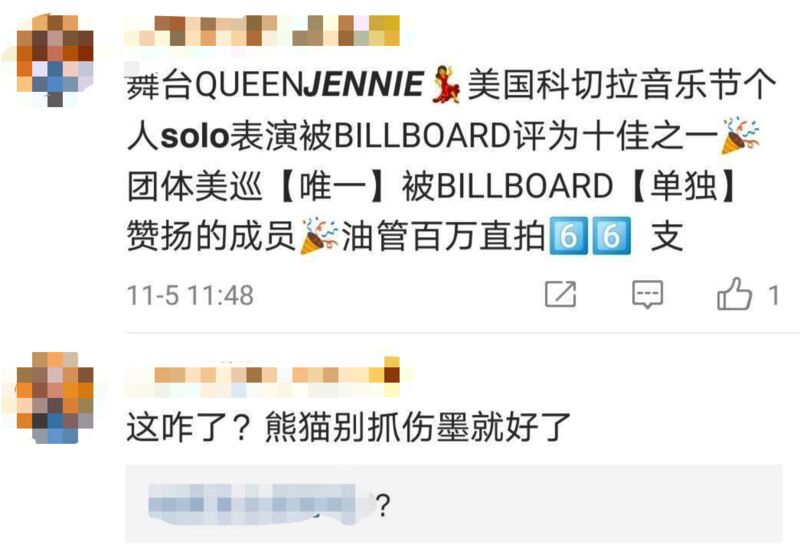Tap blurred username inside nested reply
Screen dimensions: 800x551
(259, 504)
